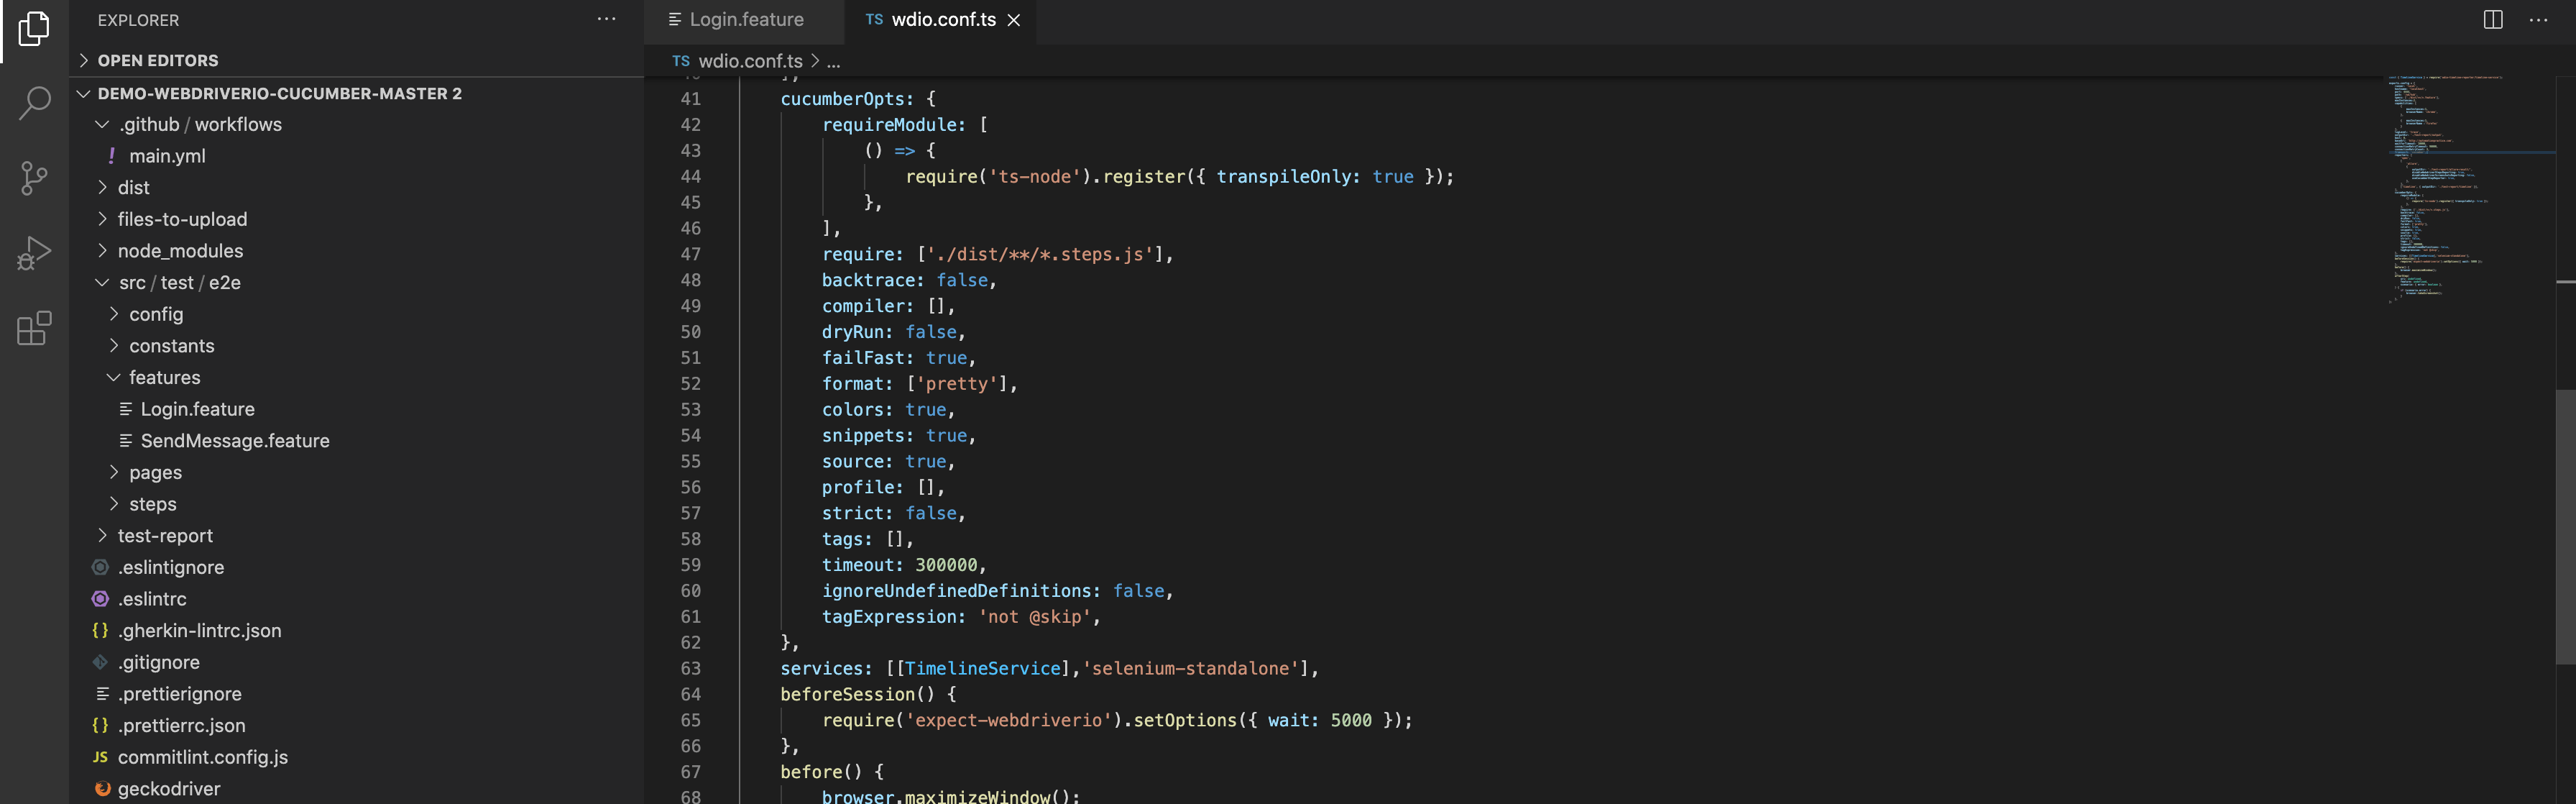Click the git icon beside .gitignore

tap(100, 662)
